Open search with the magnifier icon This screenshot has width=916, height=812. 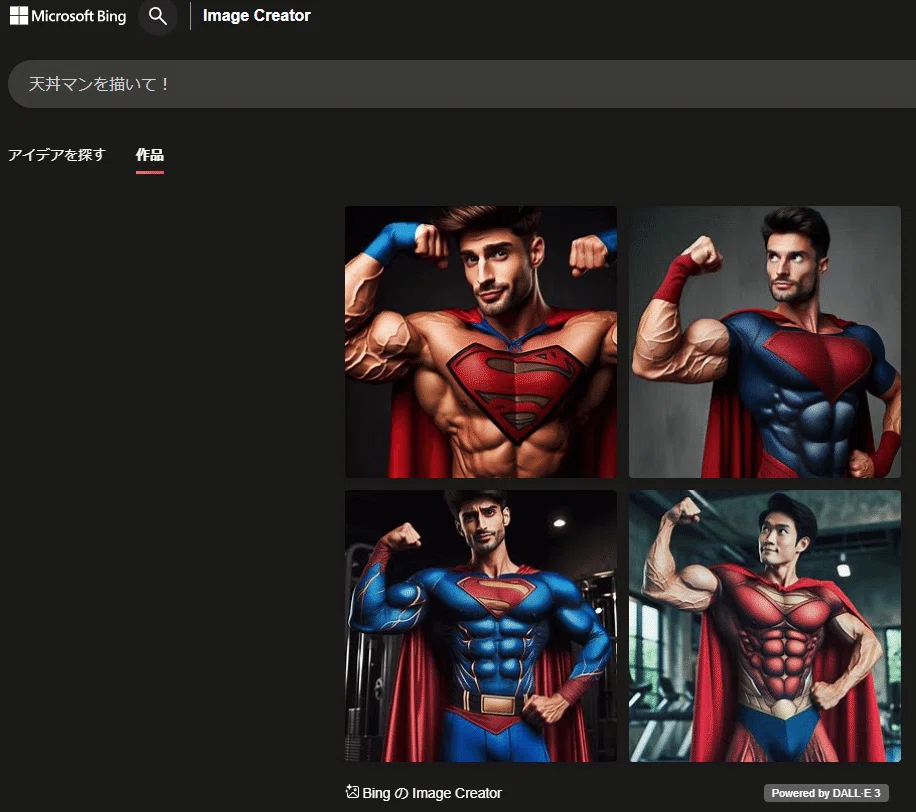(158, 16)
